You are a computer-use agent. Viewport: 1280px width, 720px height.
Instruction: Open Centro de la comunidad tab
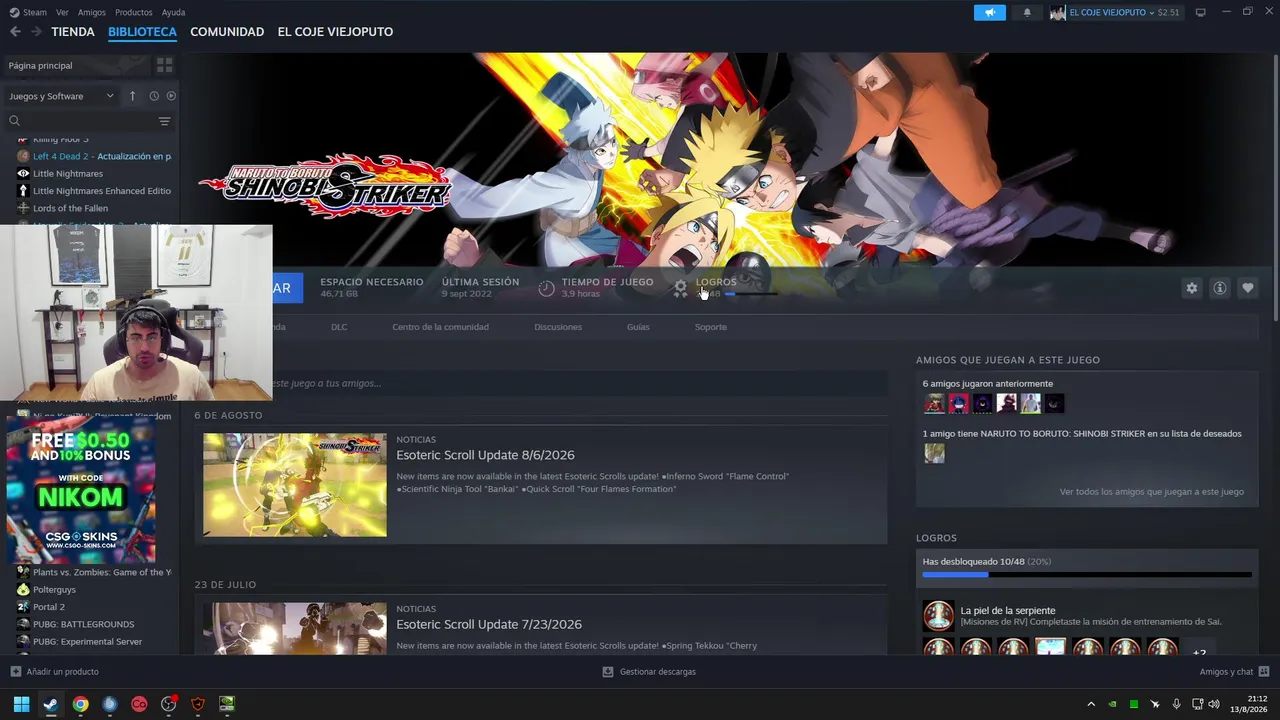point(440,327)
